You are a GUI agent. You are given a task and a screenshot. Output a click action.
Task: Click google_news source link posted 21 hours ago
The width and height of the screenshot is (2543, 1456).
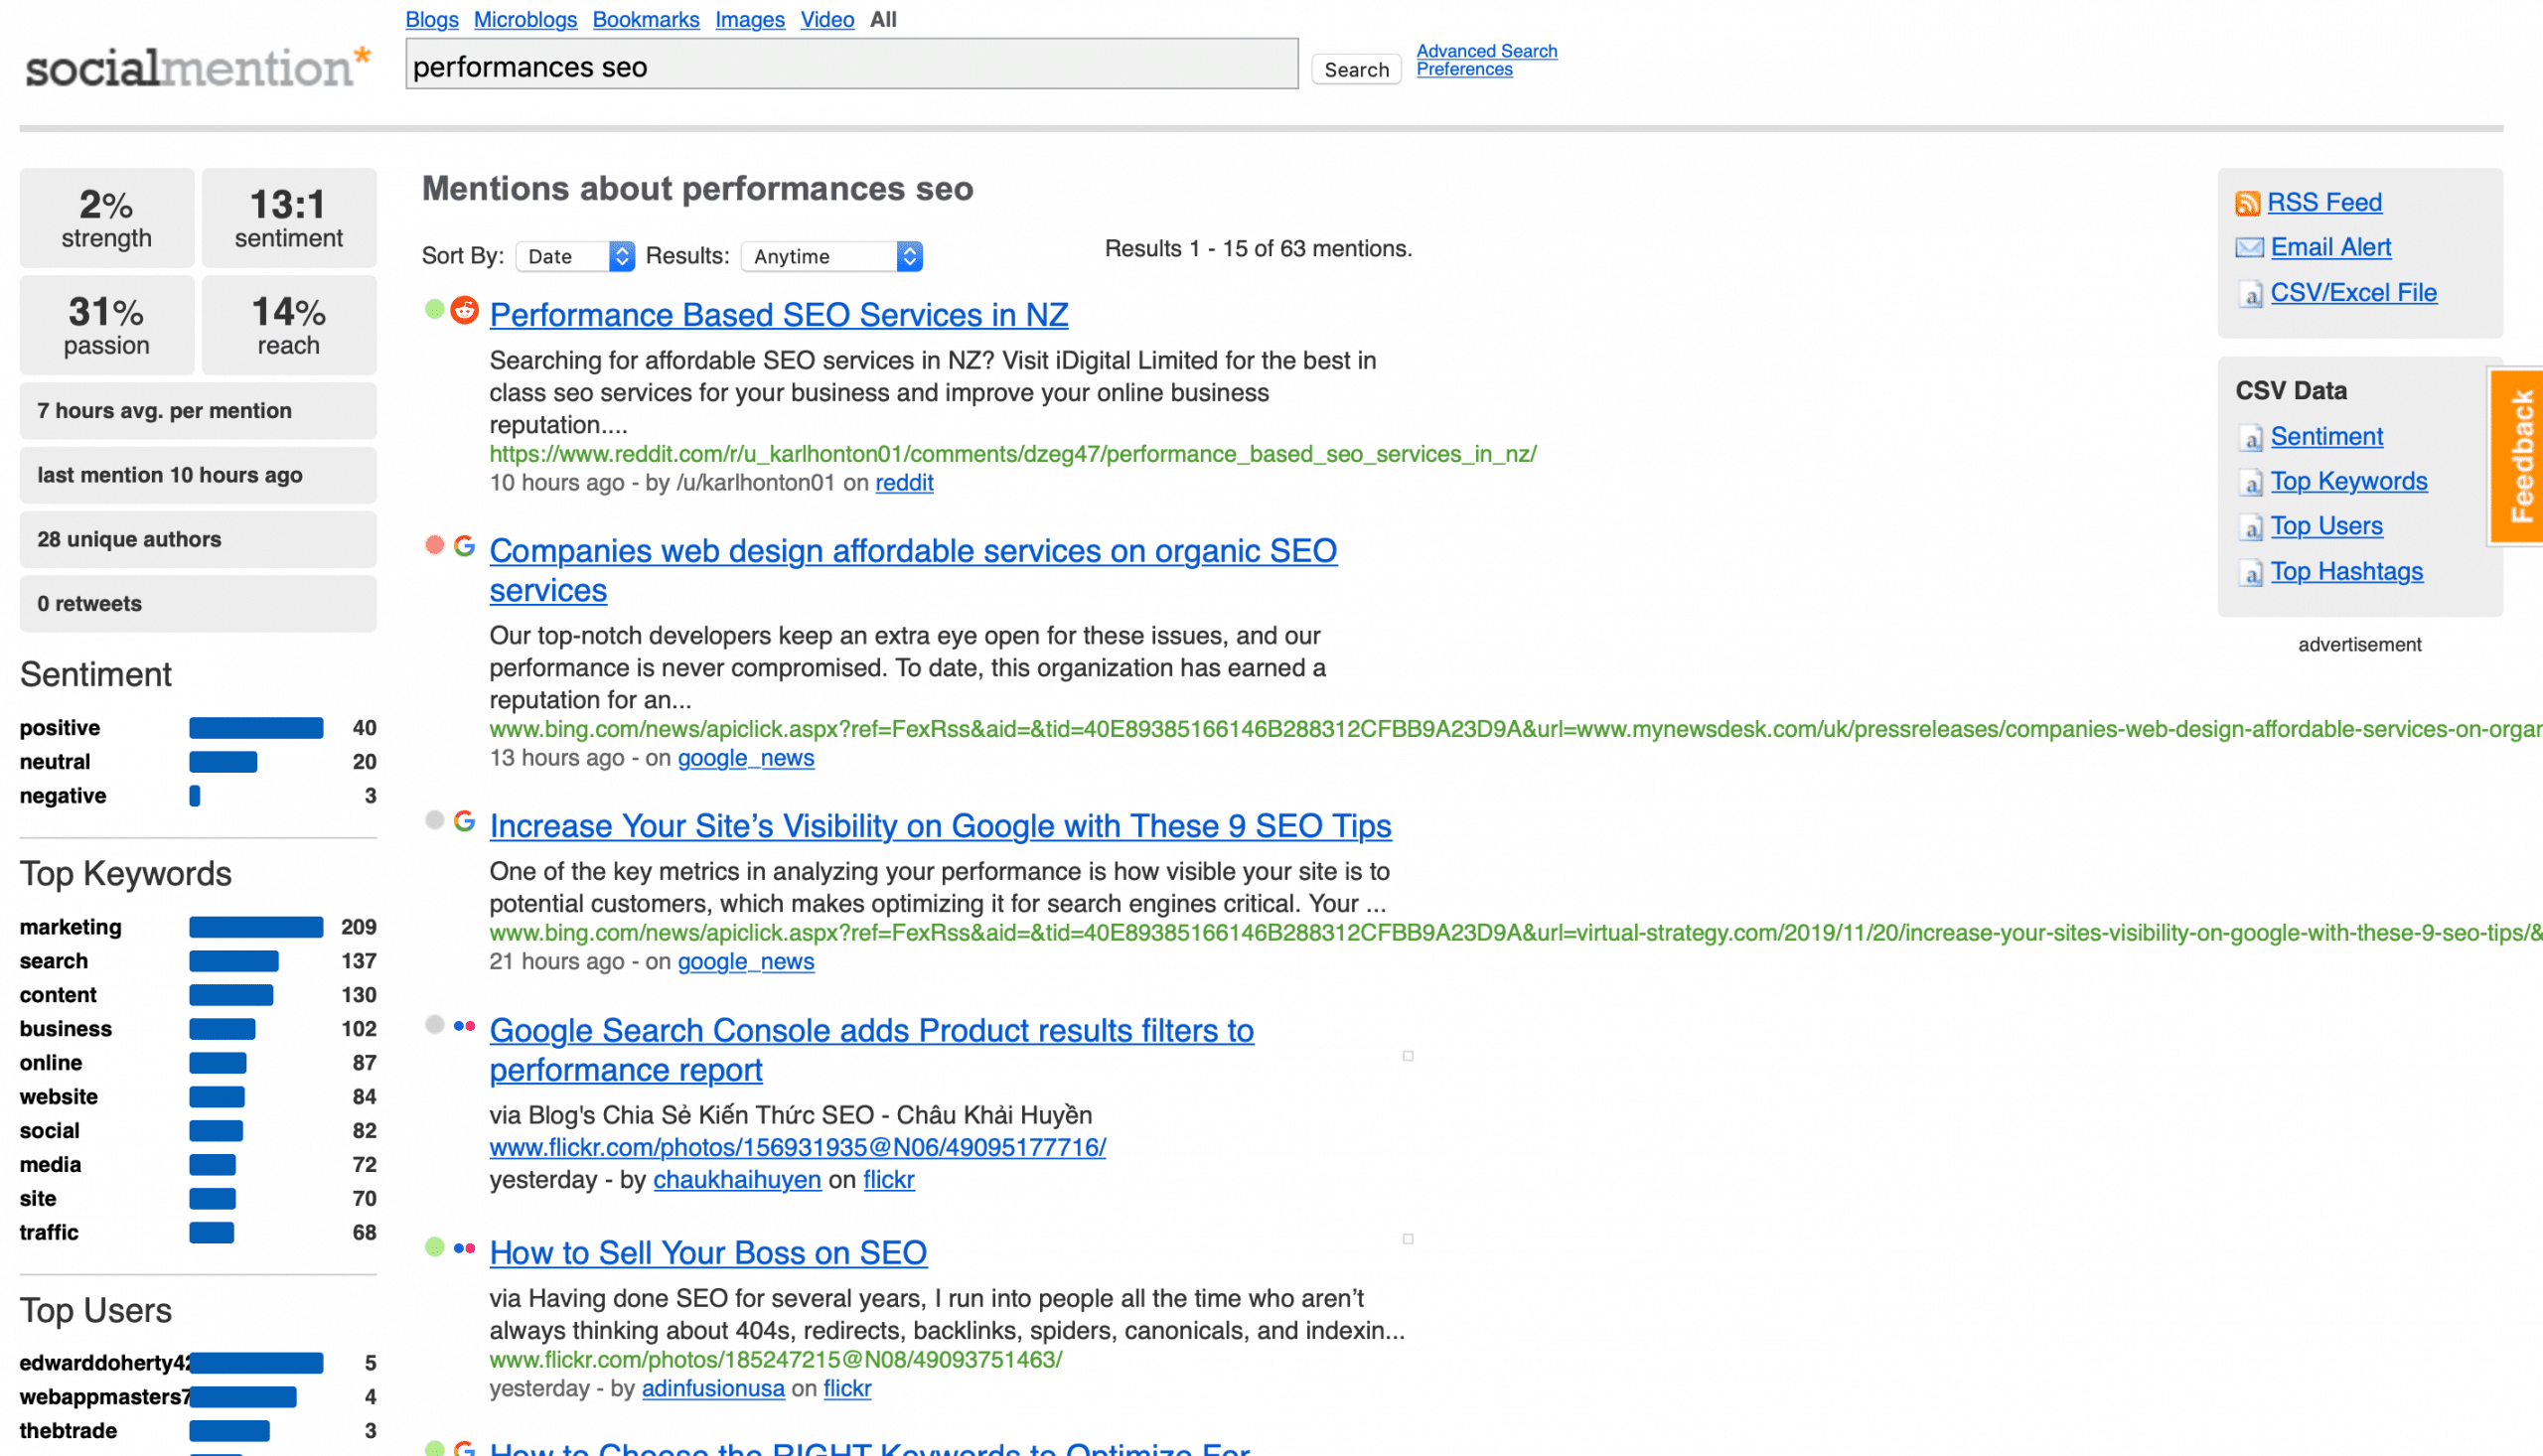(x=746, y=962)
